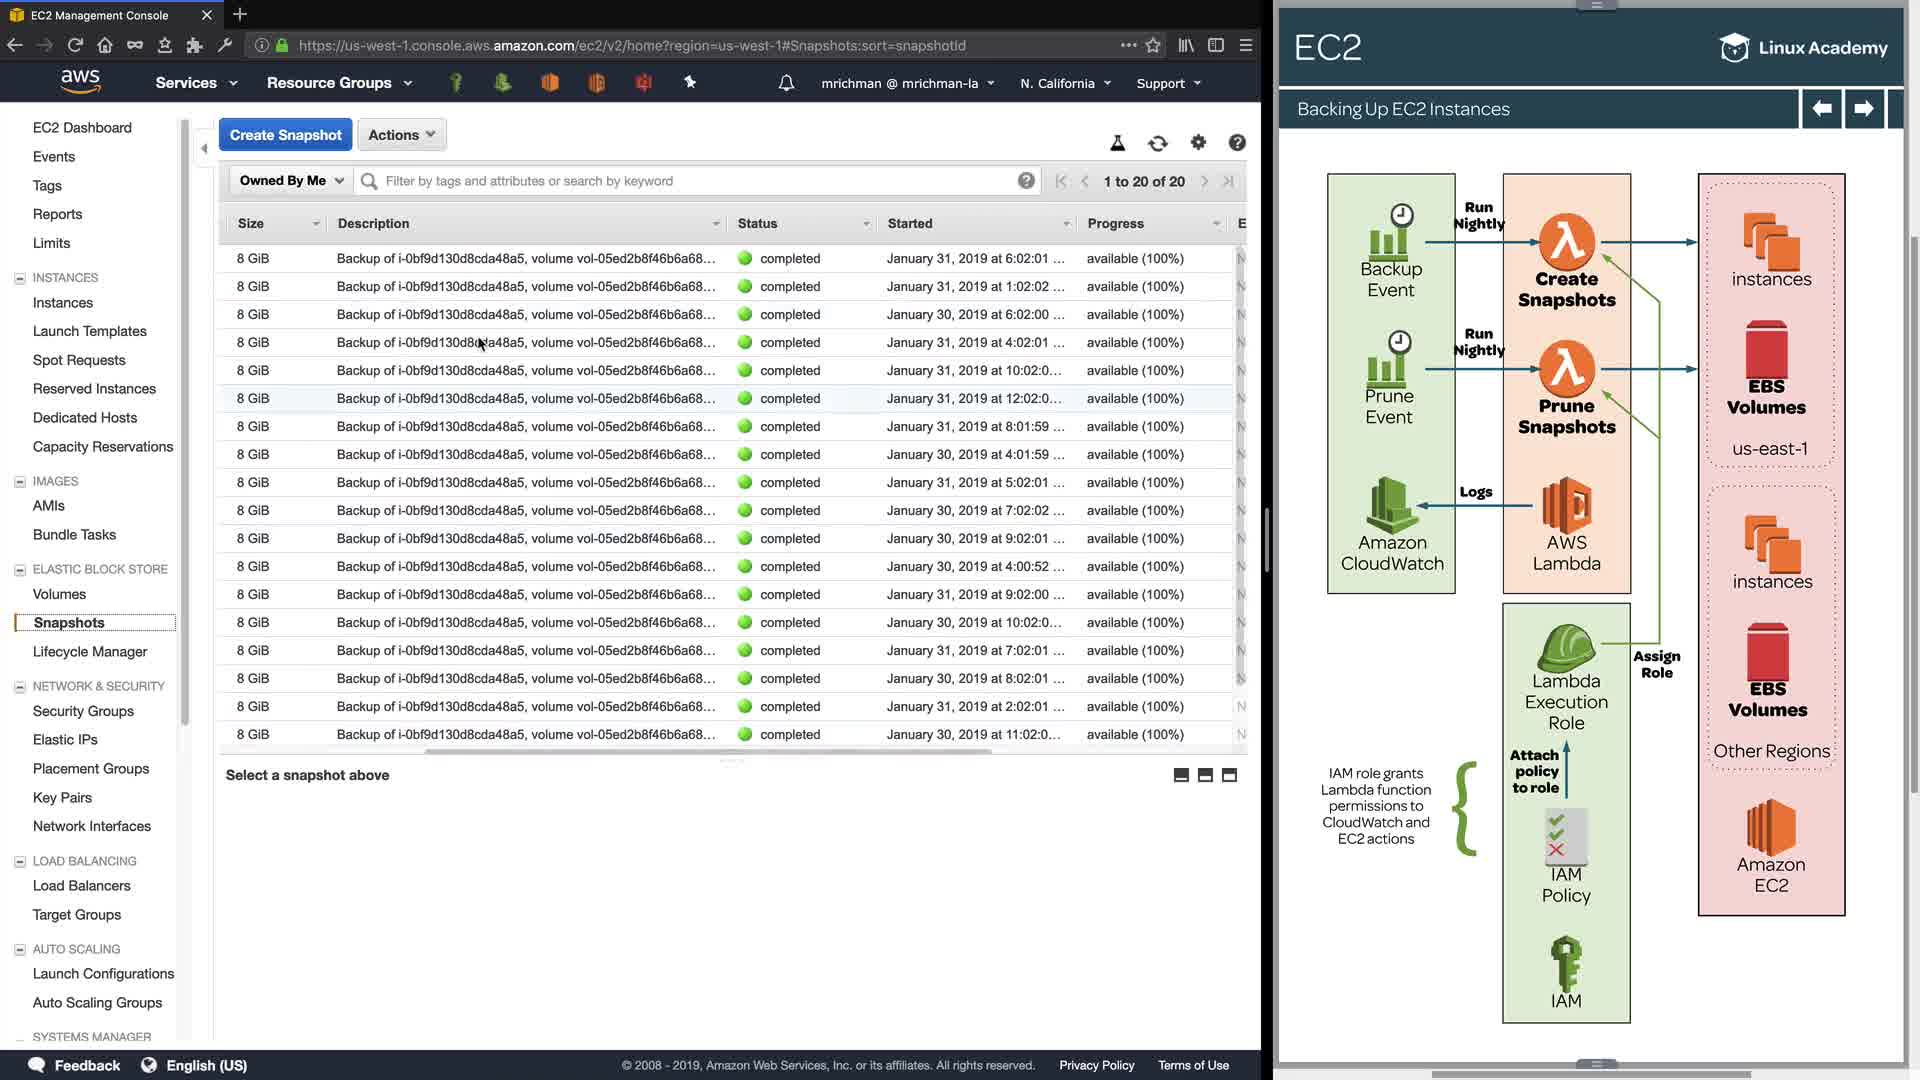Collapse the ELASTIC BLOCK STORE section

click(20, 570)
